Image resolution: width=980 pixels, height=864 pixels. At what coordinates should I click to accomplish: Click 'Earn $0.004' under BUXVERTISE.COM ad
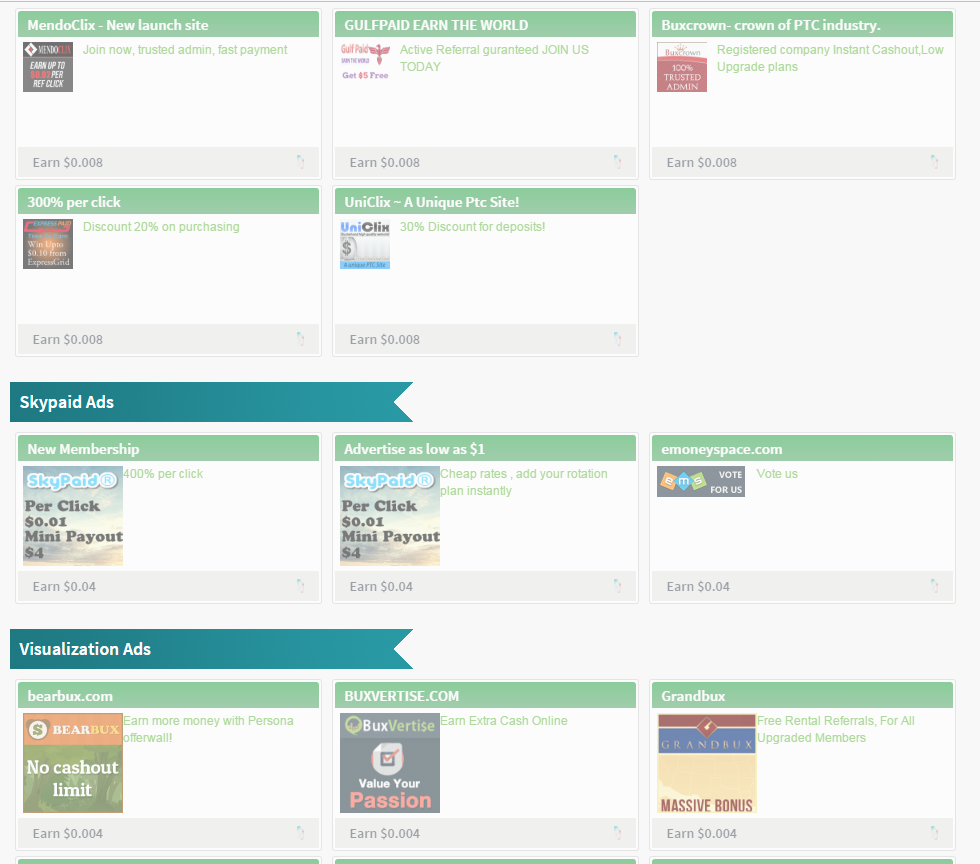point(384,833)
